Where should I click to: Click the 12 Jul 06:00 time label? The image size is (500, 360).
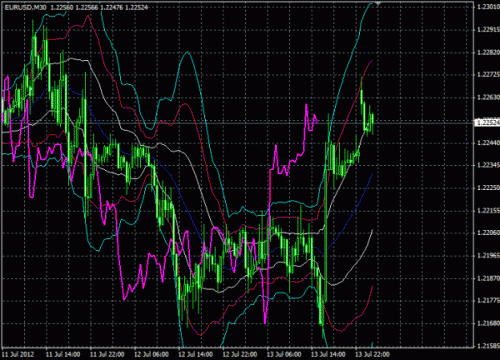click(151, 354)
